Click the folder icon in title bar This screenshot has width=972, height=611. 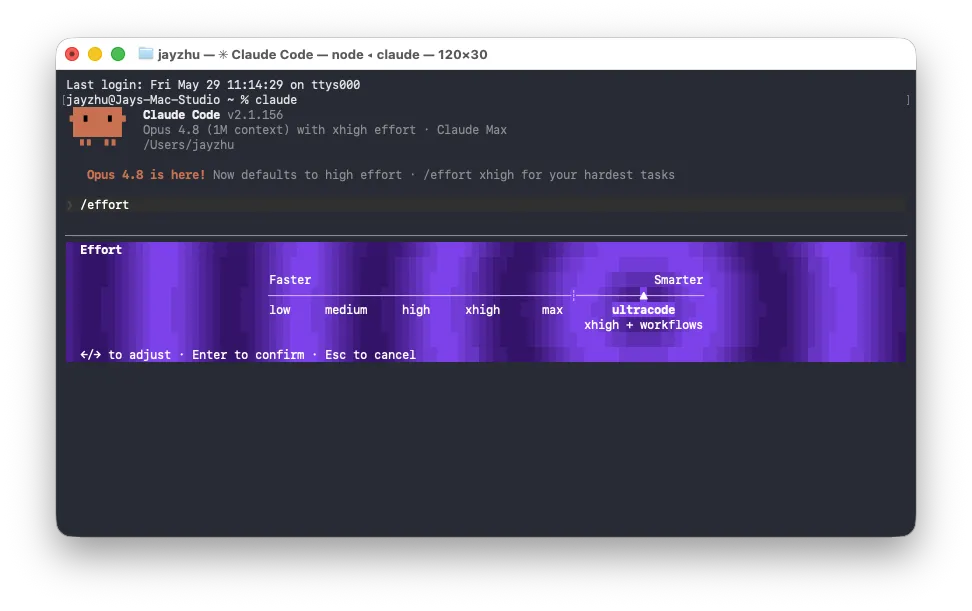(x=146, y=54)
